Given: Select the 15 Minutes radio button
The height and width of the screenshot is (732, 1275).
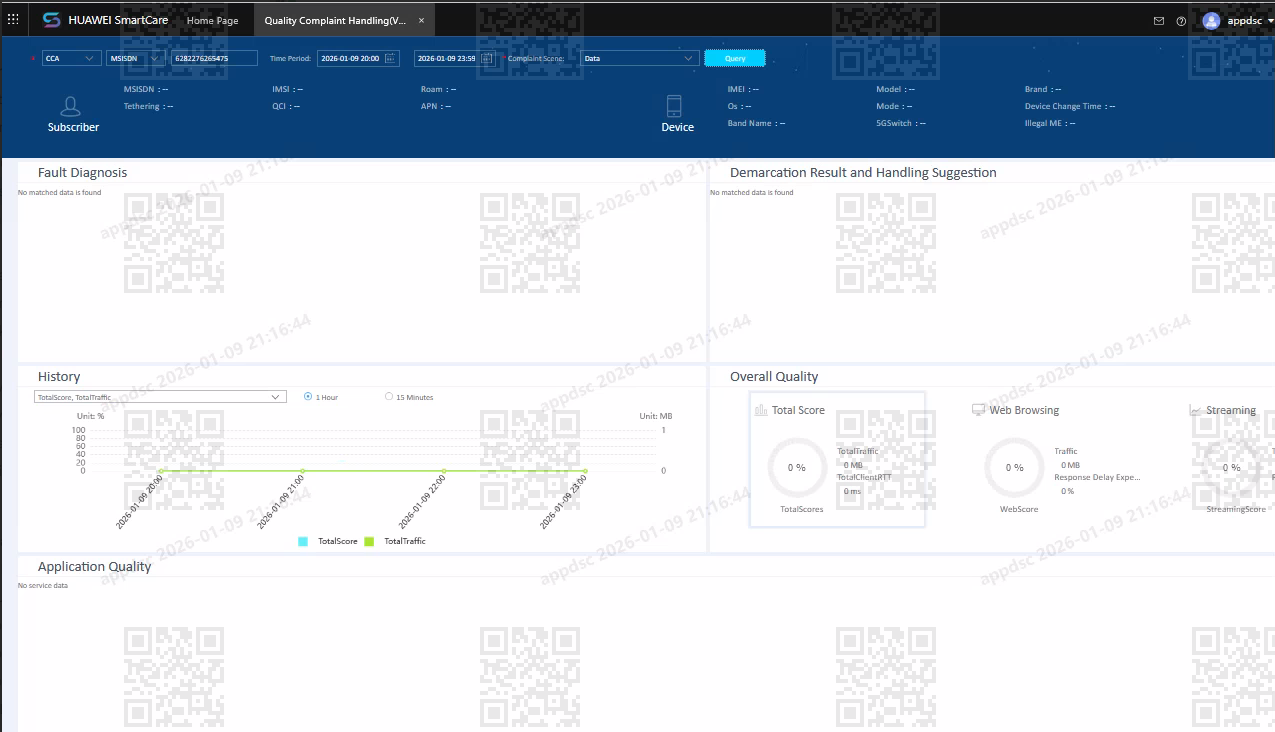Looking at the screenshot, I should (x=389, y=397).
